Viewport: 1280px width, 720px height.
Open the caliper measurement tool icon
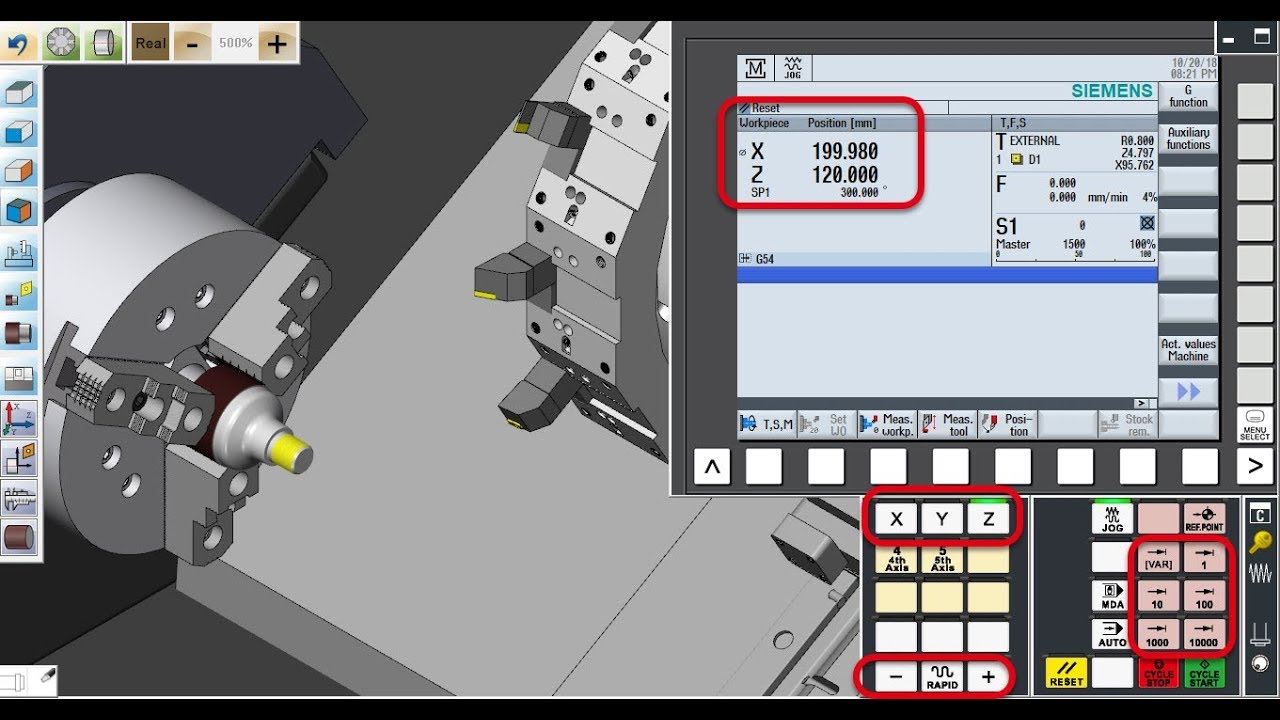click(20, 496)
